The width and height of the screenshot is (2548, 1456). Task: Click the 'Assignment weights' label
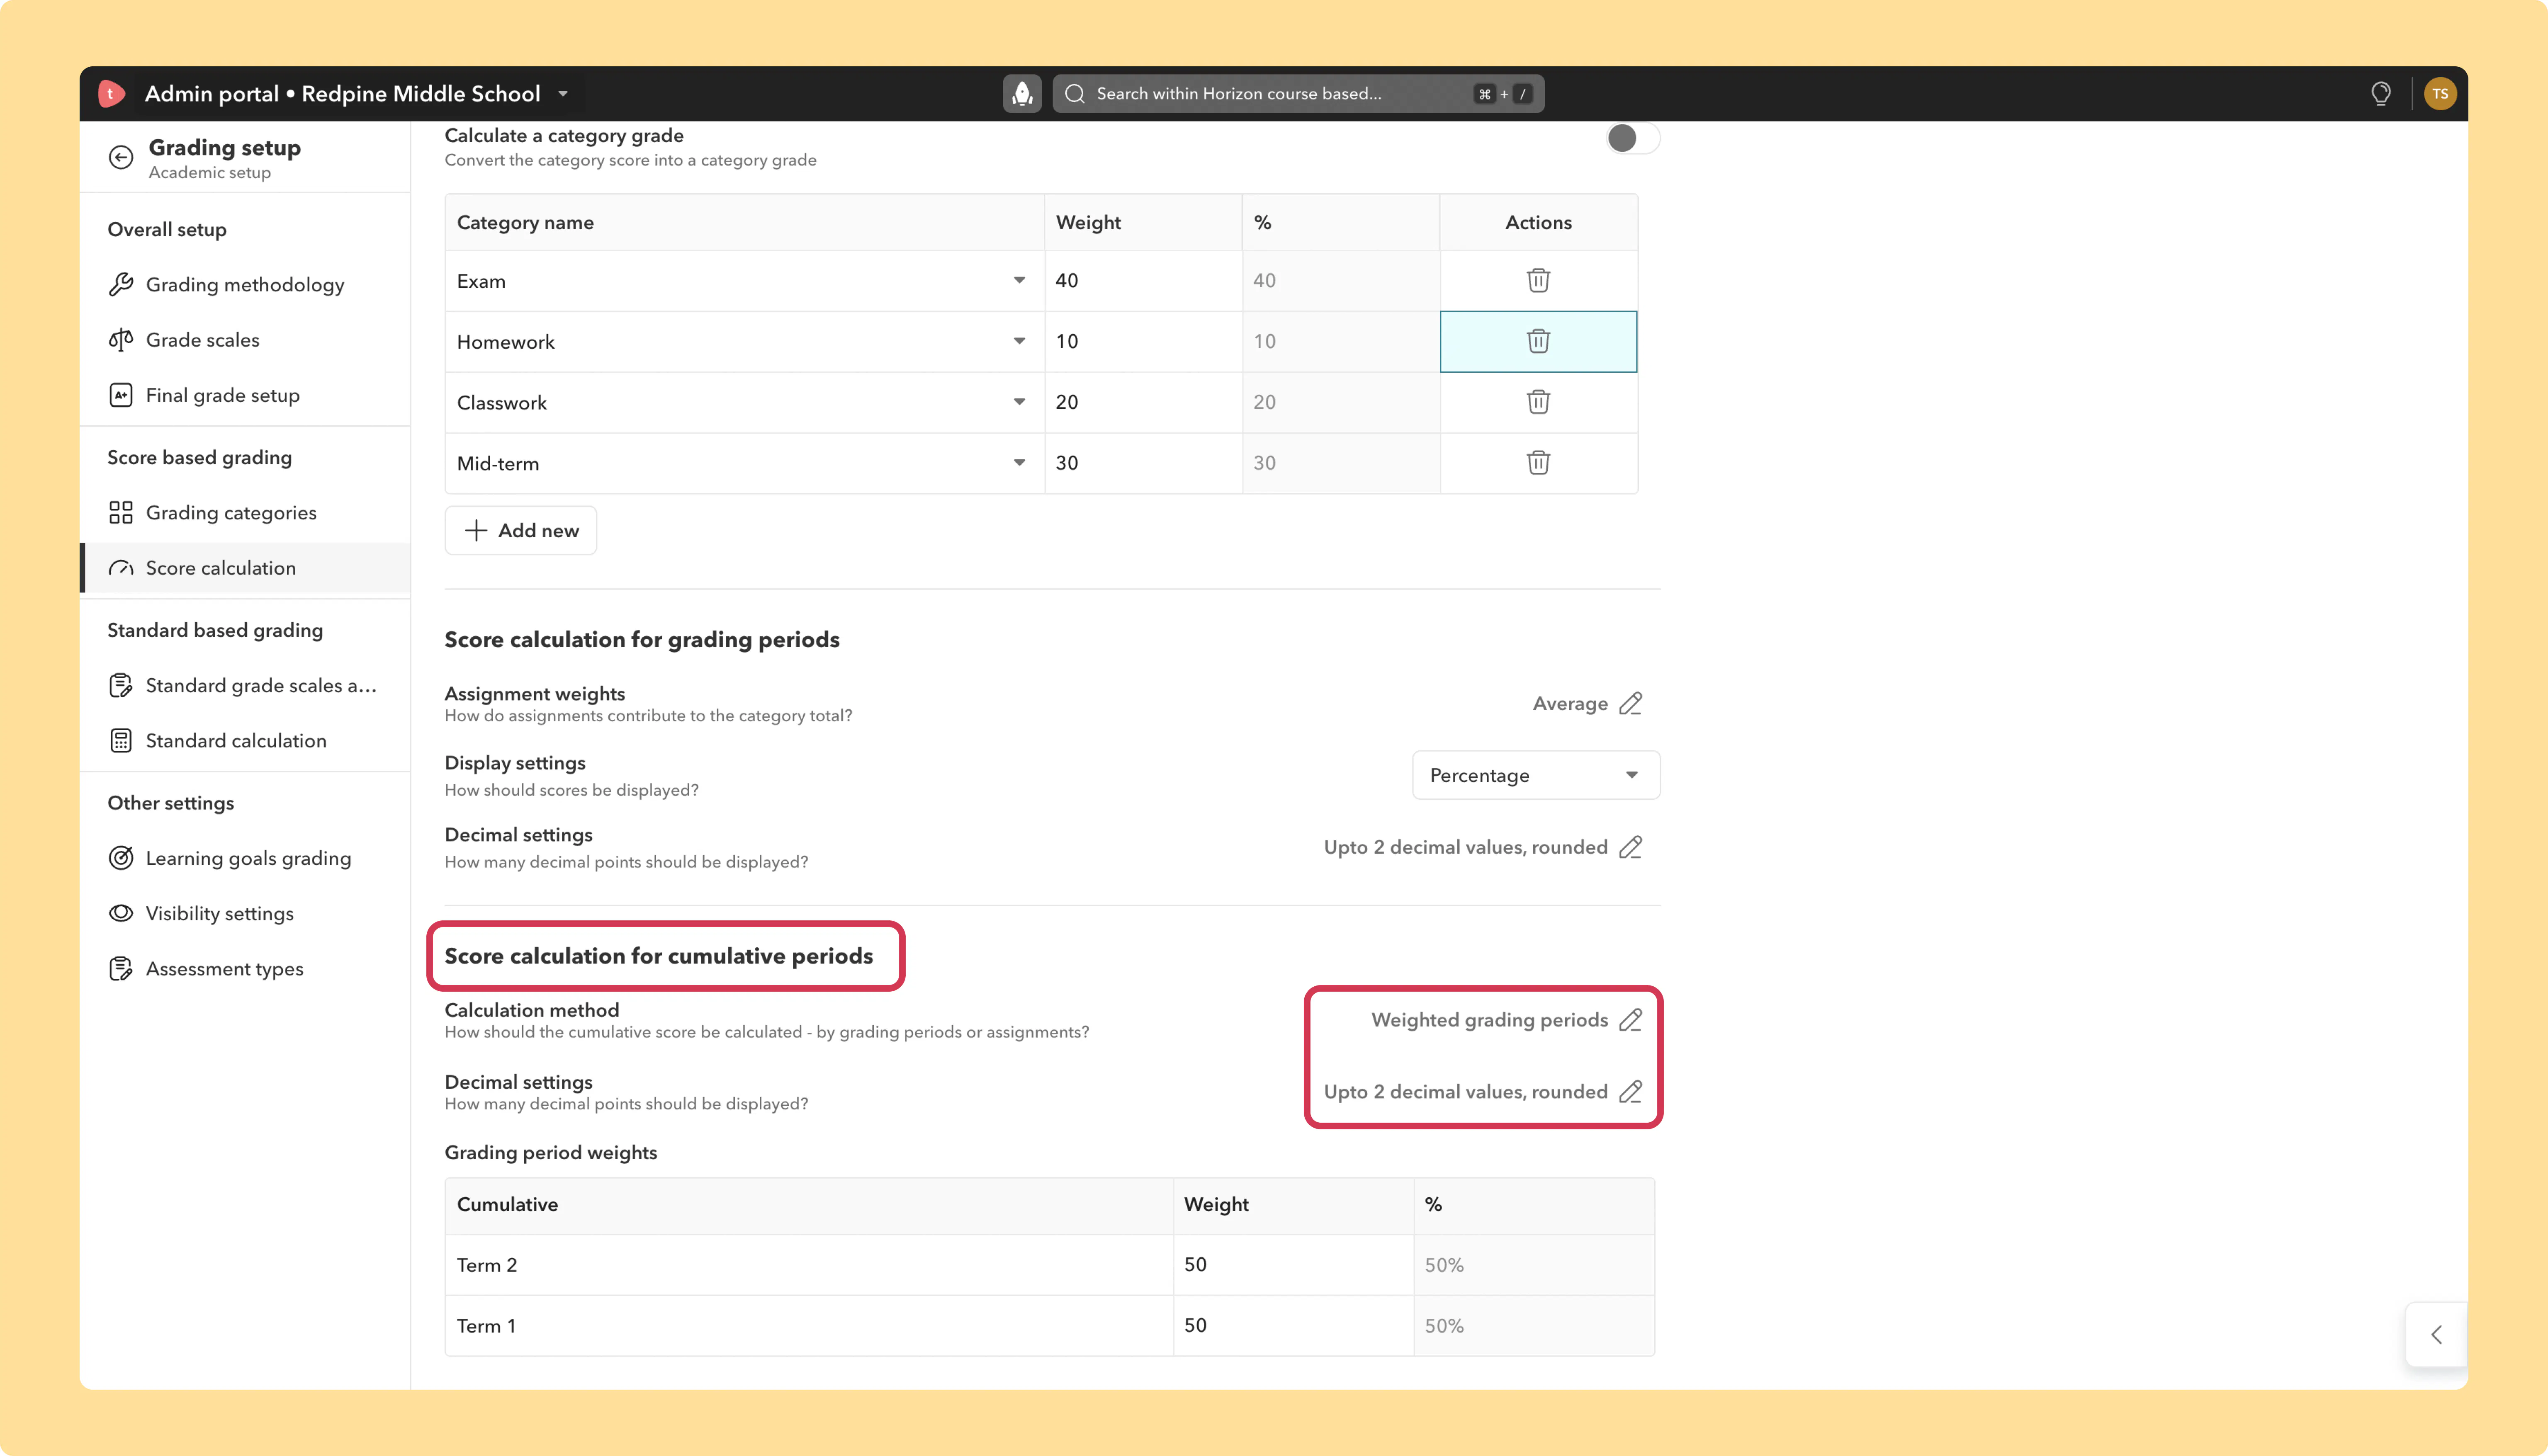tap(535, 694)
